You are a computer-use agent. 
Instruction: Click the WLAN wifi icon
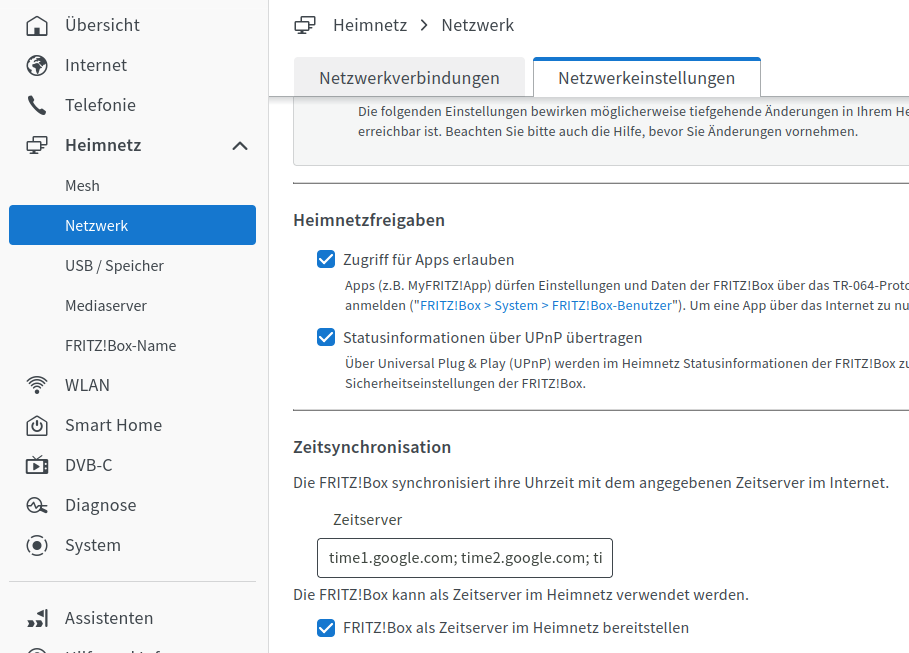[37, 385]
